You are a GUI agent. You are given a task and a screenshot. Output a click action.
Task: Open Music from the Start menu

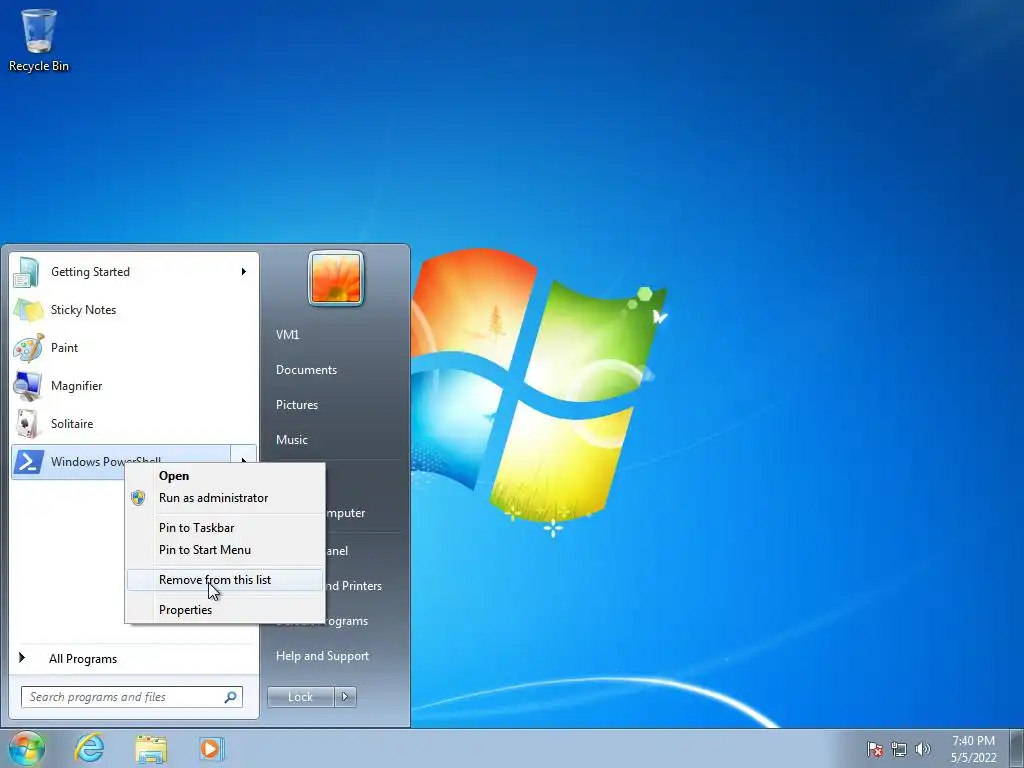[x=291, y=440]
